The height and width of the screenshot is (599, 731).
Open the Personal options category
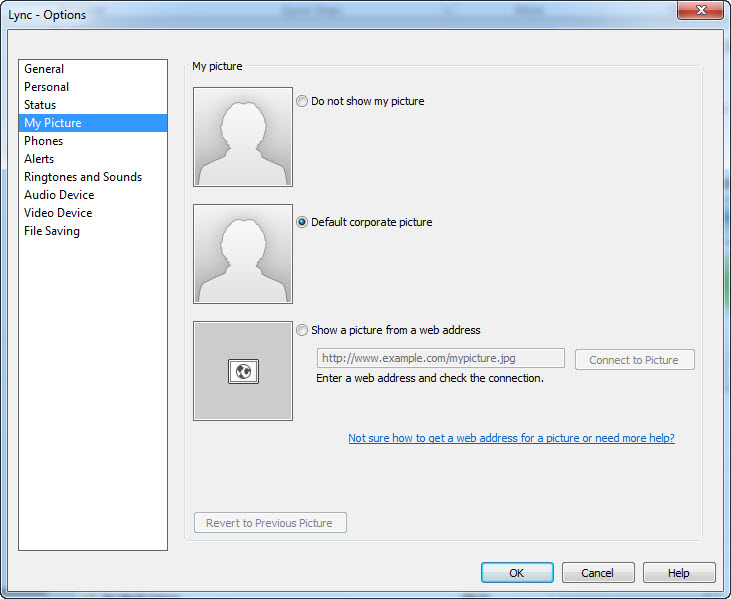tap(93, 87)
